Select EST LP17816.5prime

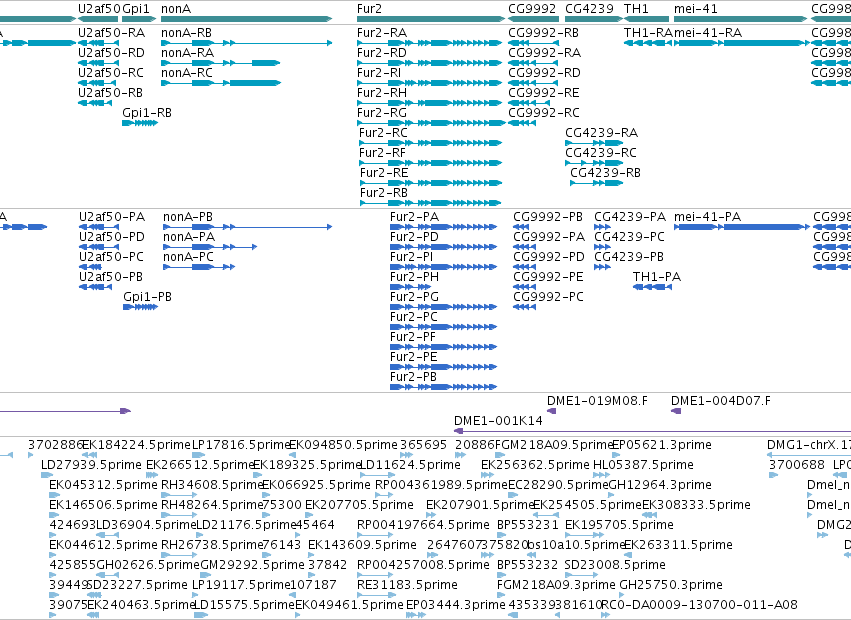pyautogui.click(x=199, y=455)
